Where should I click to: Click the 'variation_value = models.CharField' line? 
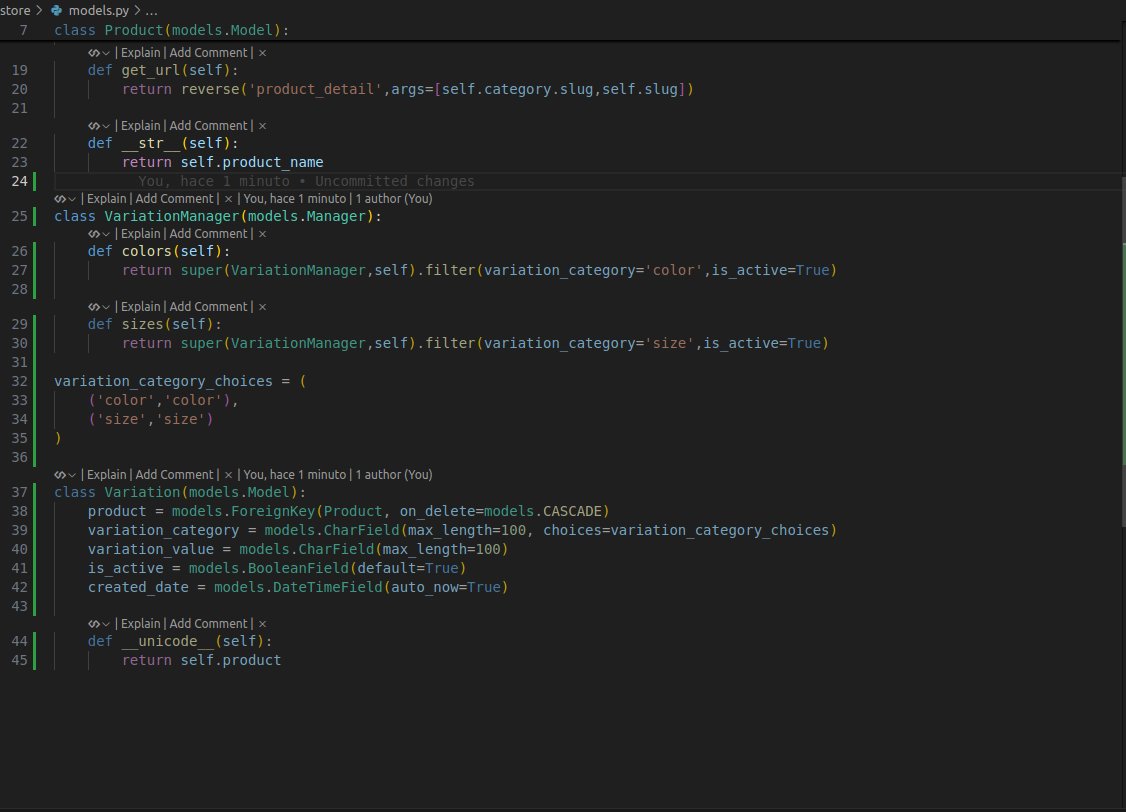point(298,549)
